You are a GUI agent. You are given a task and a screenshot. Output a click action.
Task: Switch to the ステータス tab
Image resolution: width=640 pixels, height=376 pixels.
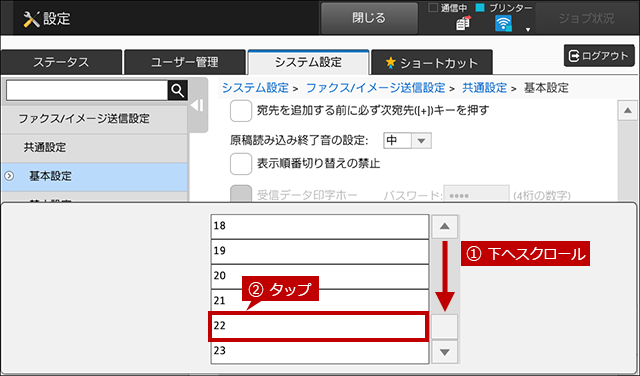coord(61,62)
